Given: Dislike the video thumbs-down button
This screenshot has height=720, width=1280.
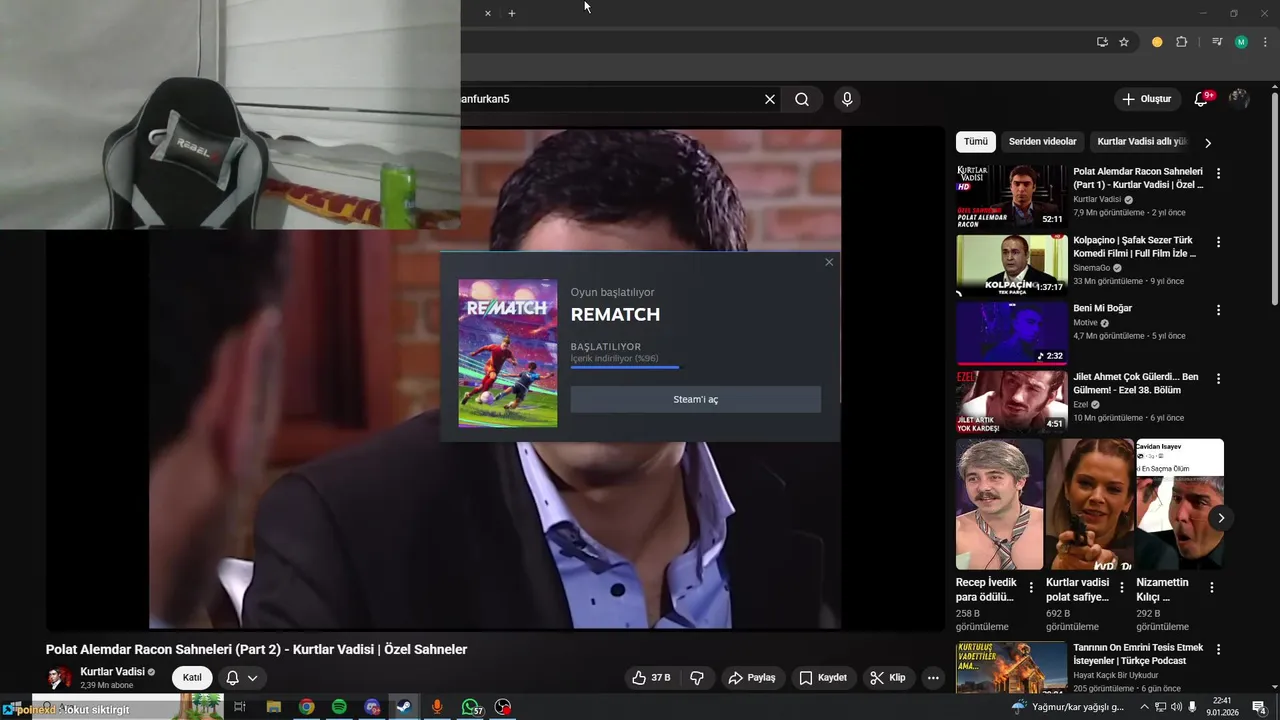Looking at the screenshot, I should [x=697, y=678].
